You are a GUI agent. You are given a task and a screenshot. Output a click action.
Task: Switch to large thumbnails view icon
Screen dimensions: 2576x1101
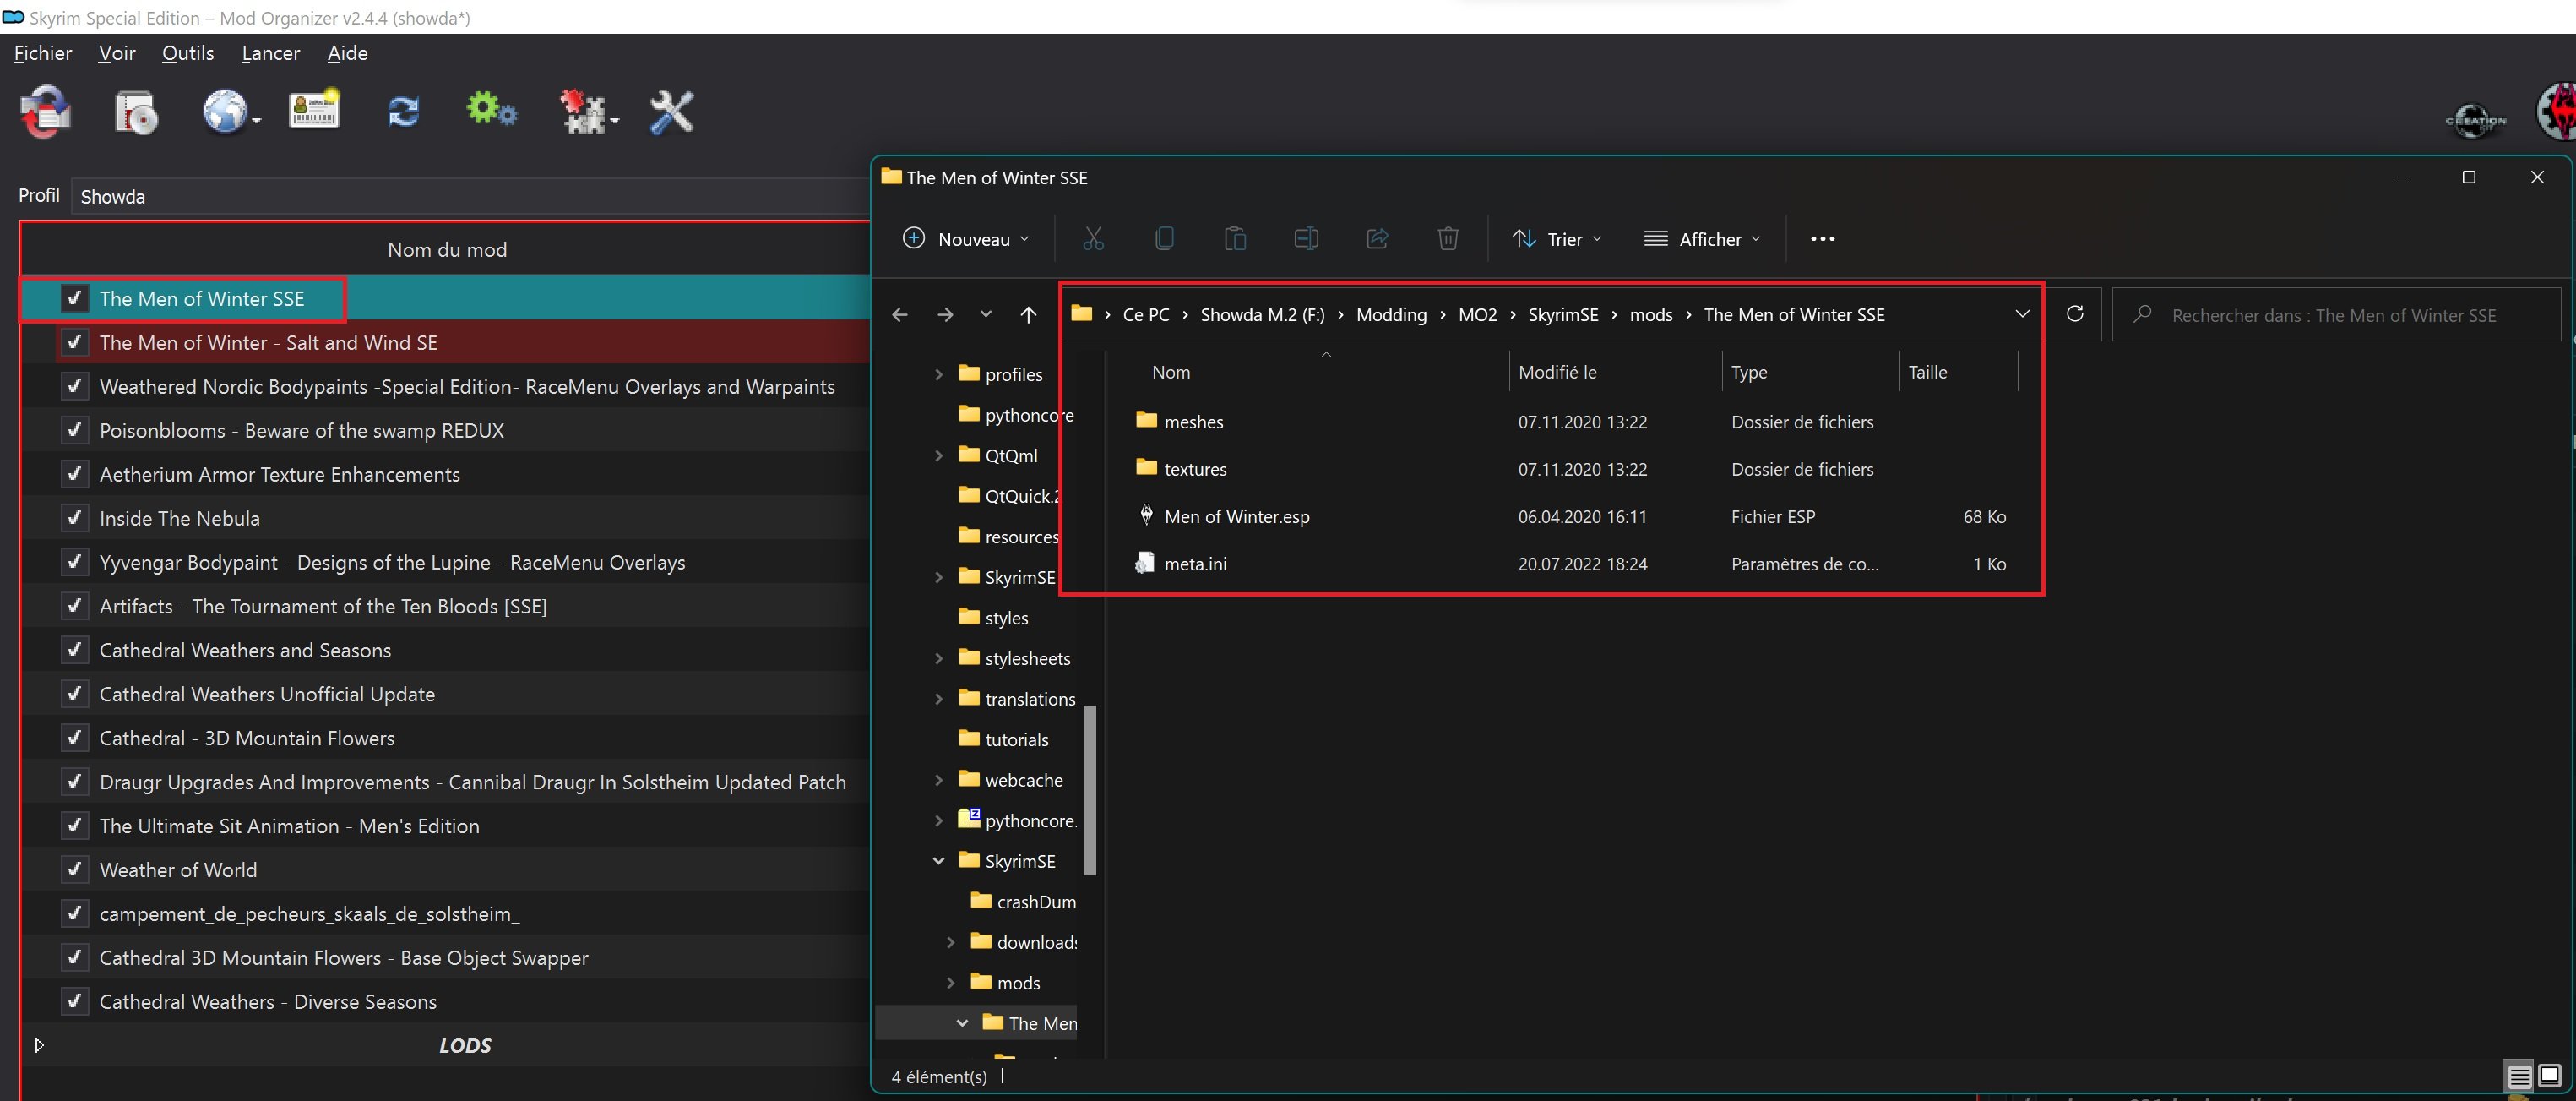coord(2549,1076)
